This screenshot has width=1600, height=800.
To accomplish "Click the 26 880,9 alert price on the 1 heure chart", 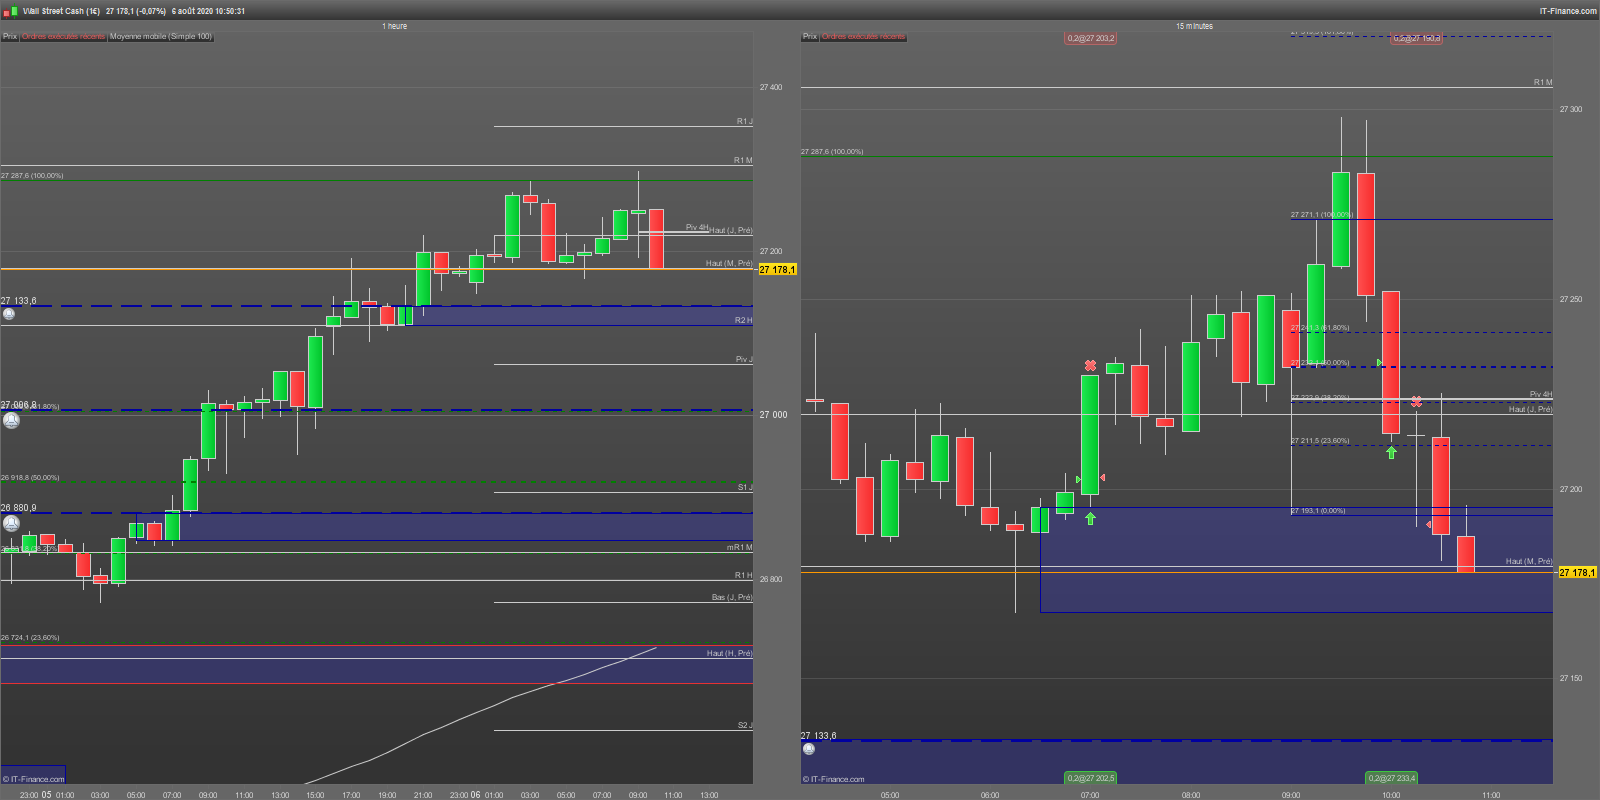I will (x=19, y=507).
